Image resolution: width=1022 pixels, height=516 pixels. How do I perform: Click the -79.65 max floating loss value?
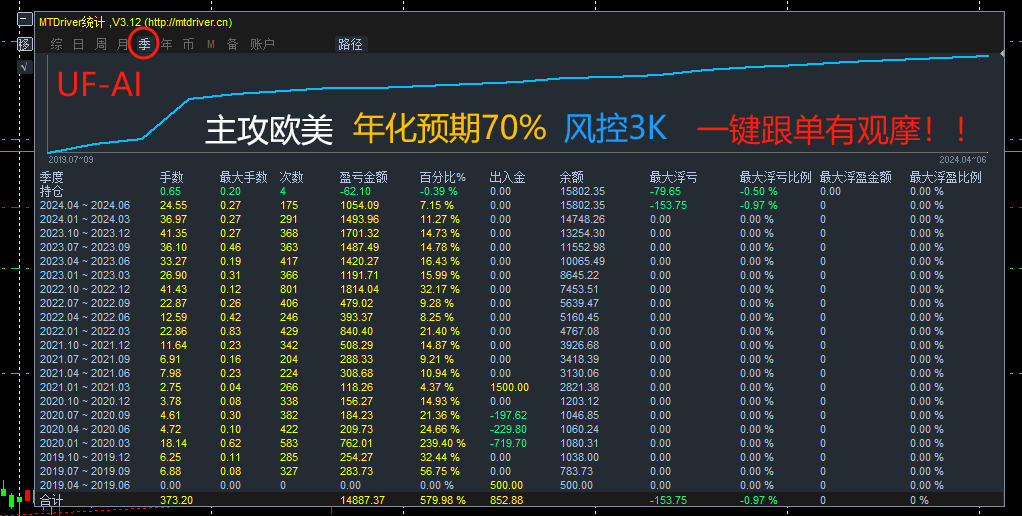point(665,192)
